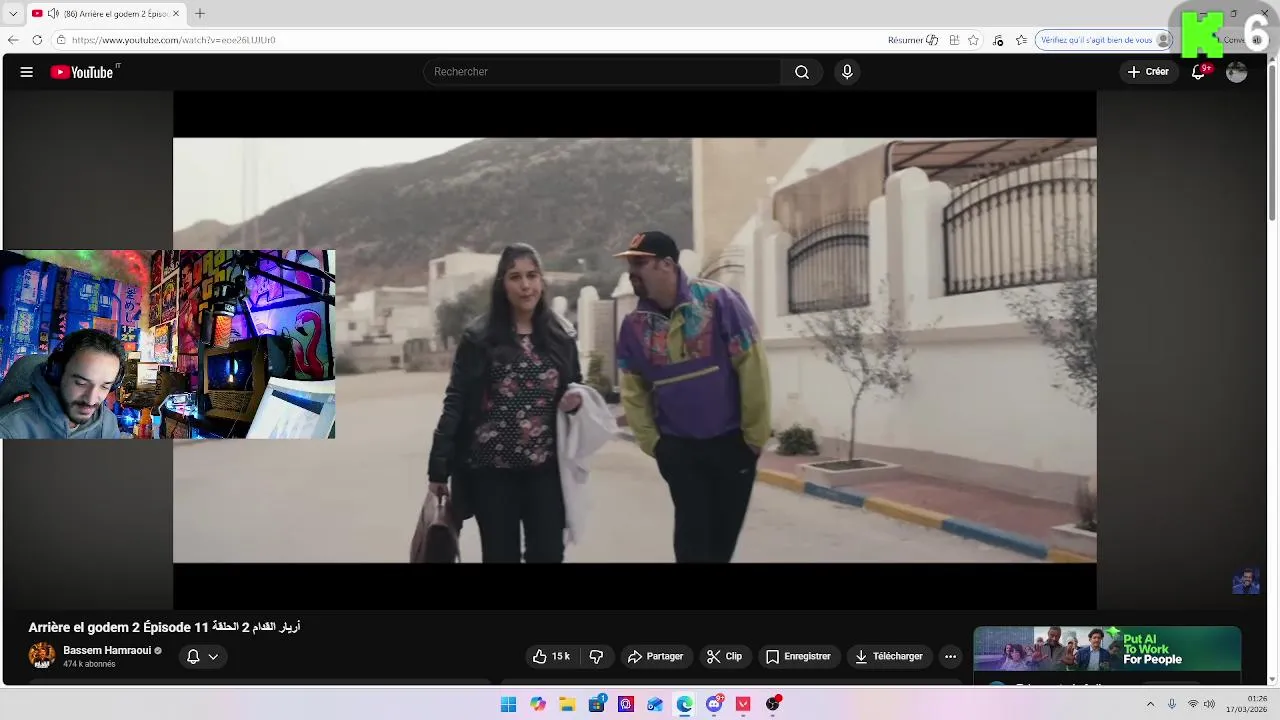Open the YouTube hamburger guide menu

pos(27,72)
